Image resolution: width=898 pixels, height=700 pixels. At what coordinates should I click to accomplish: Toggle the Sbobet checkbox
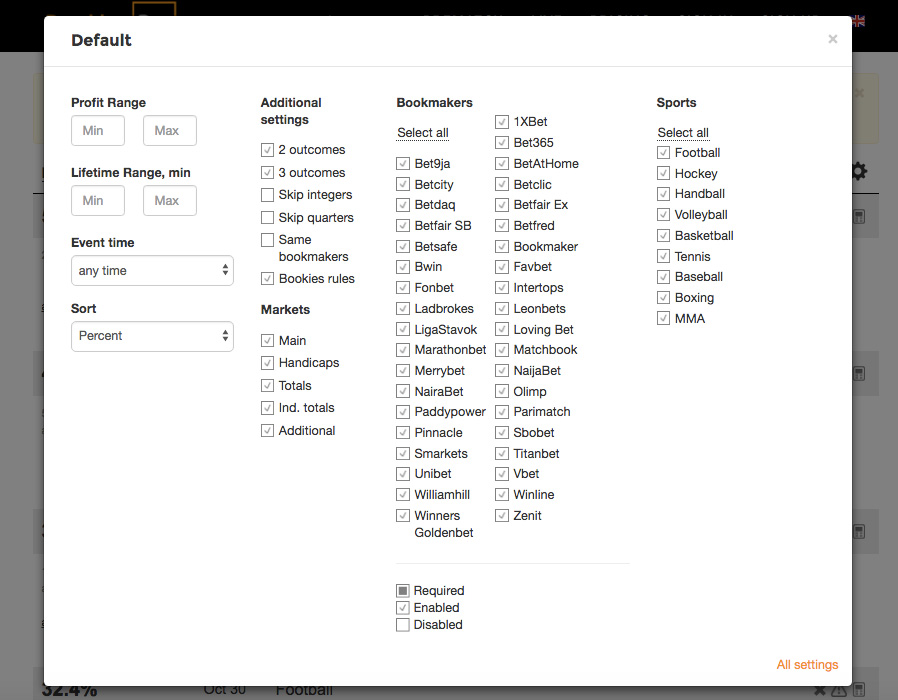pyautogui.click(x=502, y=432)
